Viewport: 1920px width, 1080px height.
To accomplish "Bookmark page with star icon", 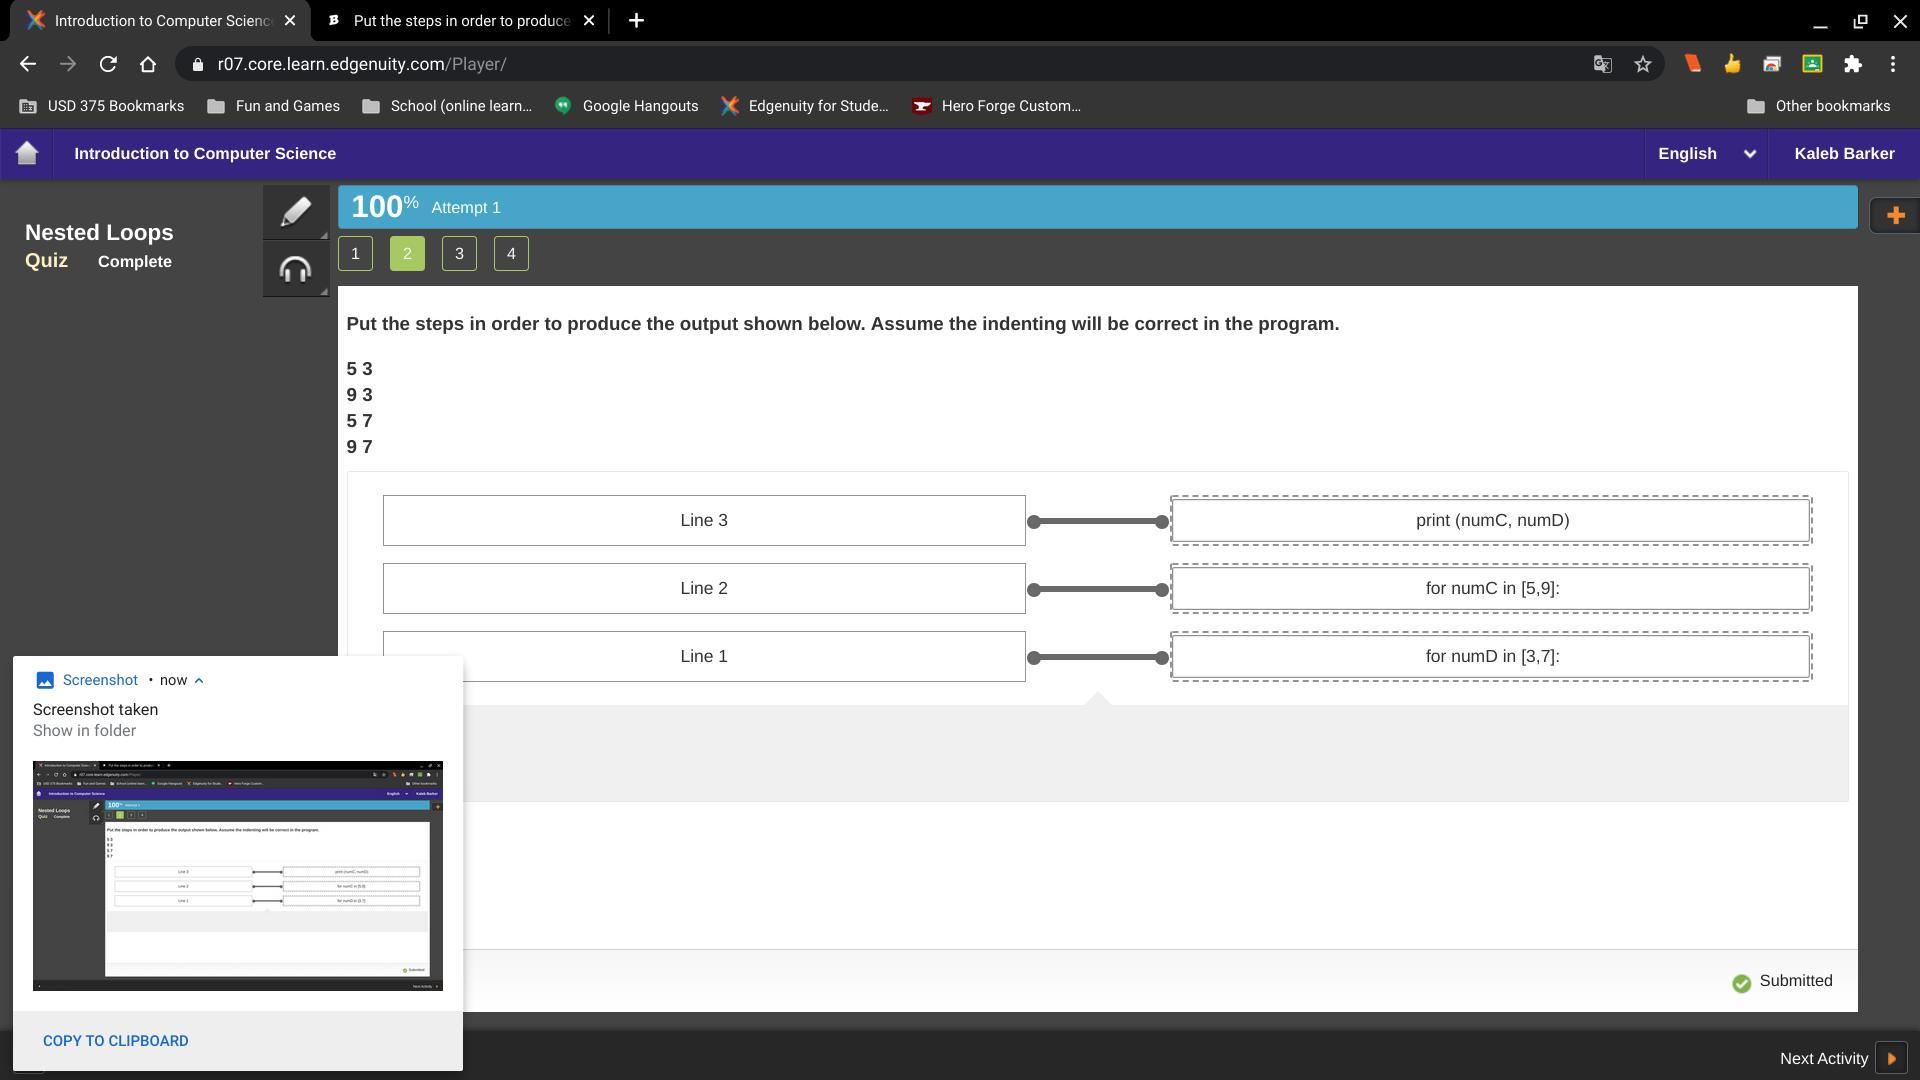I will click(x=1643, y=64).
